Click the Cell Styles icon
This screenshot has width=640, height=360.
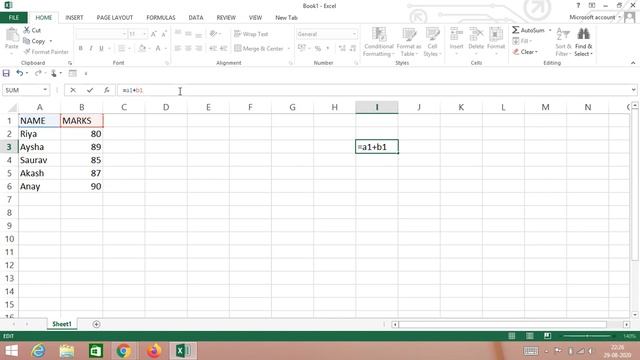[x=432, y=34]
